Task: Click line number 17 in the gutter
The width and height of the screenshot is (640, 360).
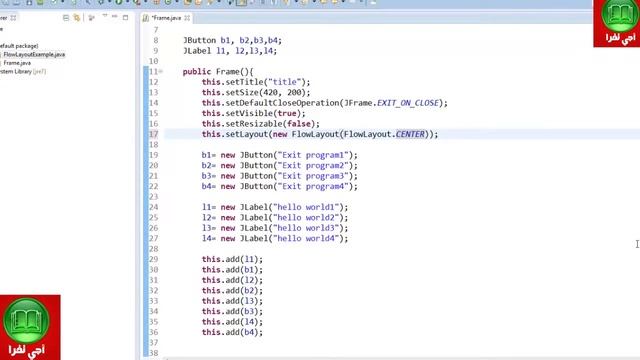Action: click(153, 134)
